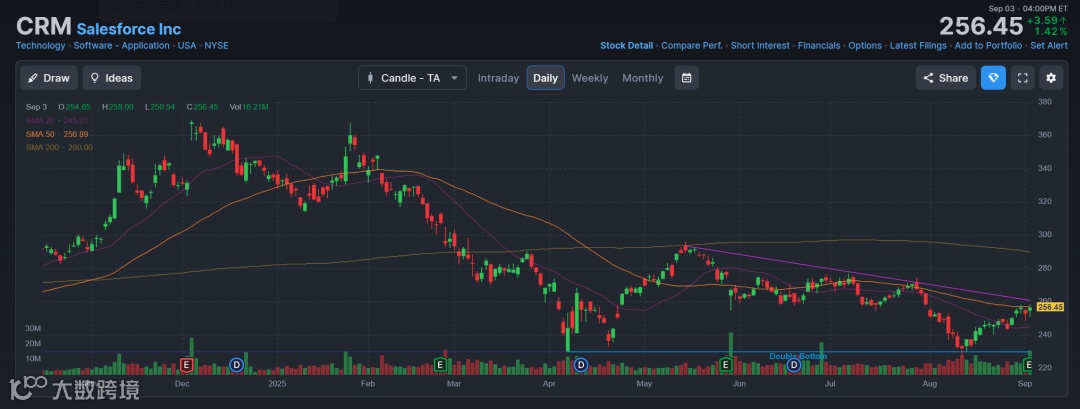1080x409 pixels.
Task: Expand the Candle - TA chart type dropdown
Action: tap(412, 78)
